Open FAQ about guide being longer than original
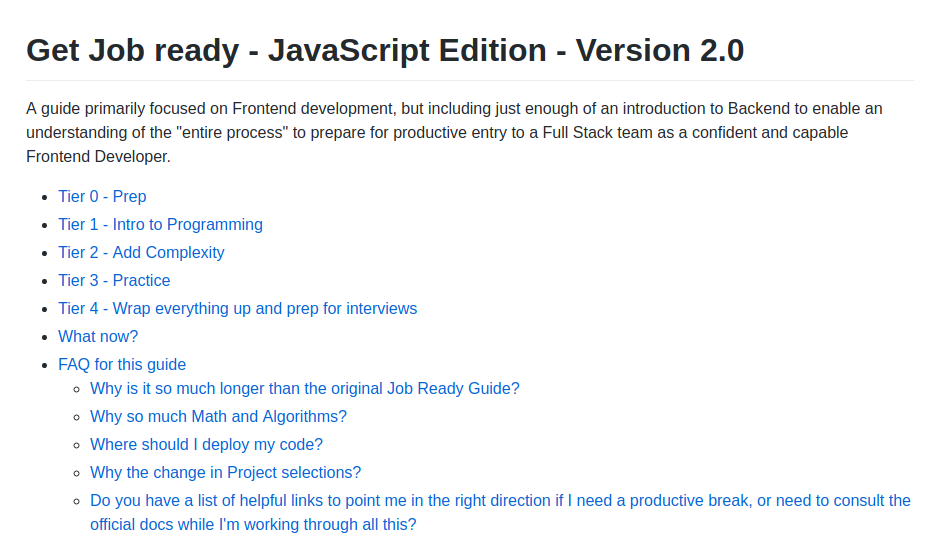 click(x=304, y=389)
